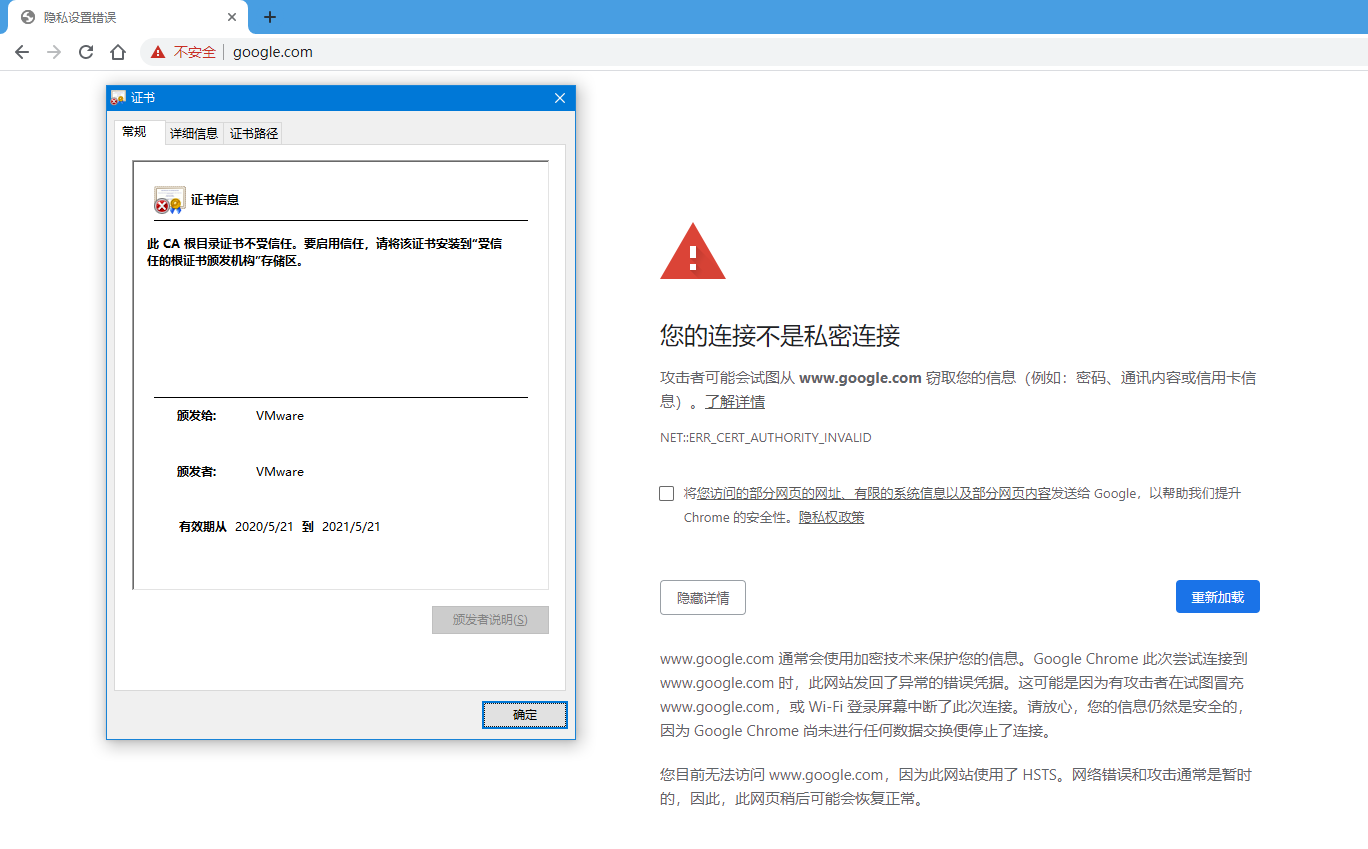Click the NET::ERR_CERT_AUTHORITY_INVALID error code
Image resolution: width=1368 pixels, height=849 pixels.
pyautogui.click(x=766, y=438)
